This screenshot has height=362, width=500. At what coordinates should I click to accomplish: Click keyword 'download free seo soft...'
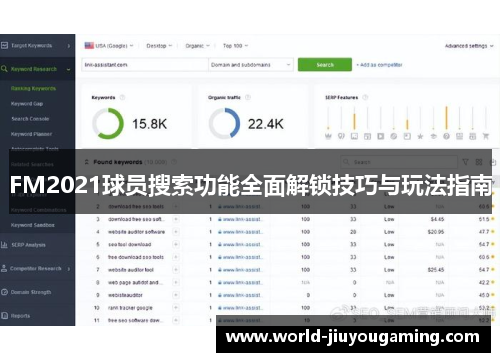(x=136, y=219)
